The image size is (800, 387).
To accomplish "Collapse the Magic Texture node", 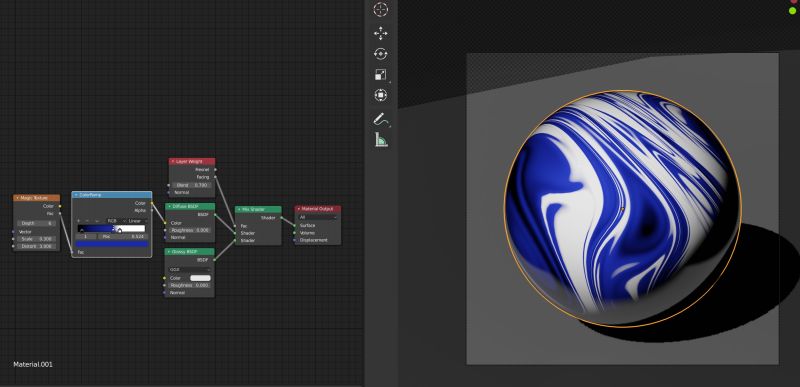I will click(17, 198).
